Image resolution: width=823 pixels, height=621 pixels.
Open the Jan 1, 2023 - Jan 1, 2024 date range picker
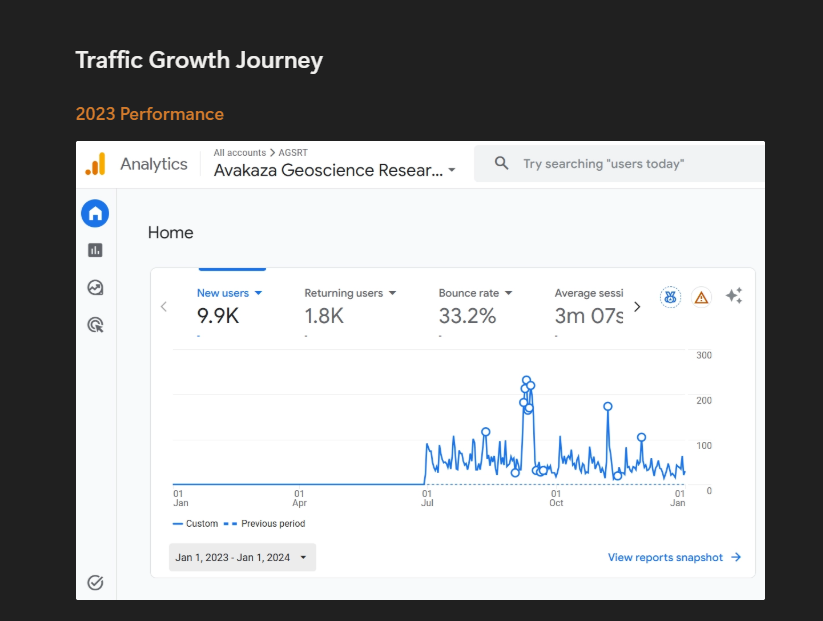[x=242, y=557]
